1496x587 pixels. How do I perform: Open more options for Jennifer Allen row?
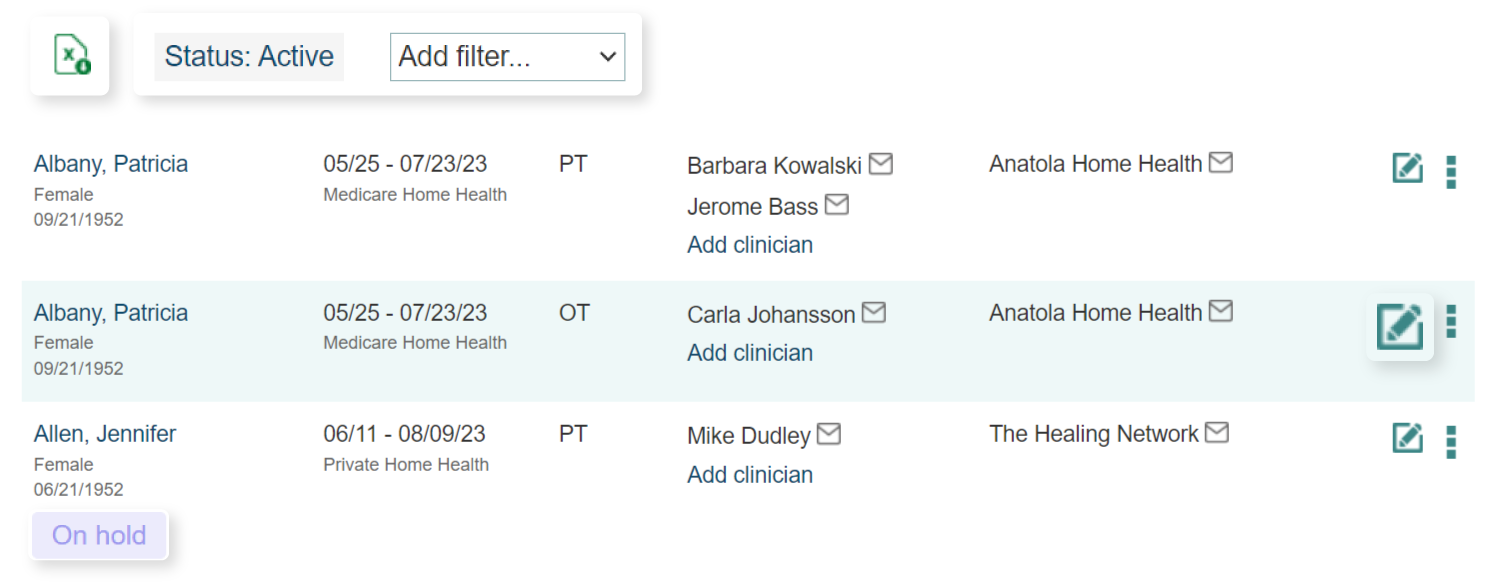tap(1451, 441)
